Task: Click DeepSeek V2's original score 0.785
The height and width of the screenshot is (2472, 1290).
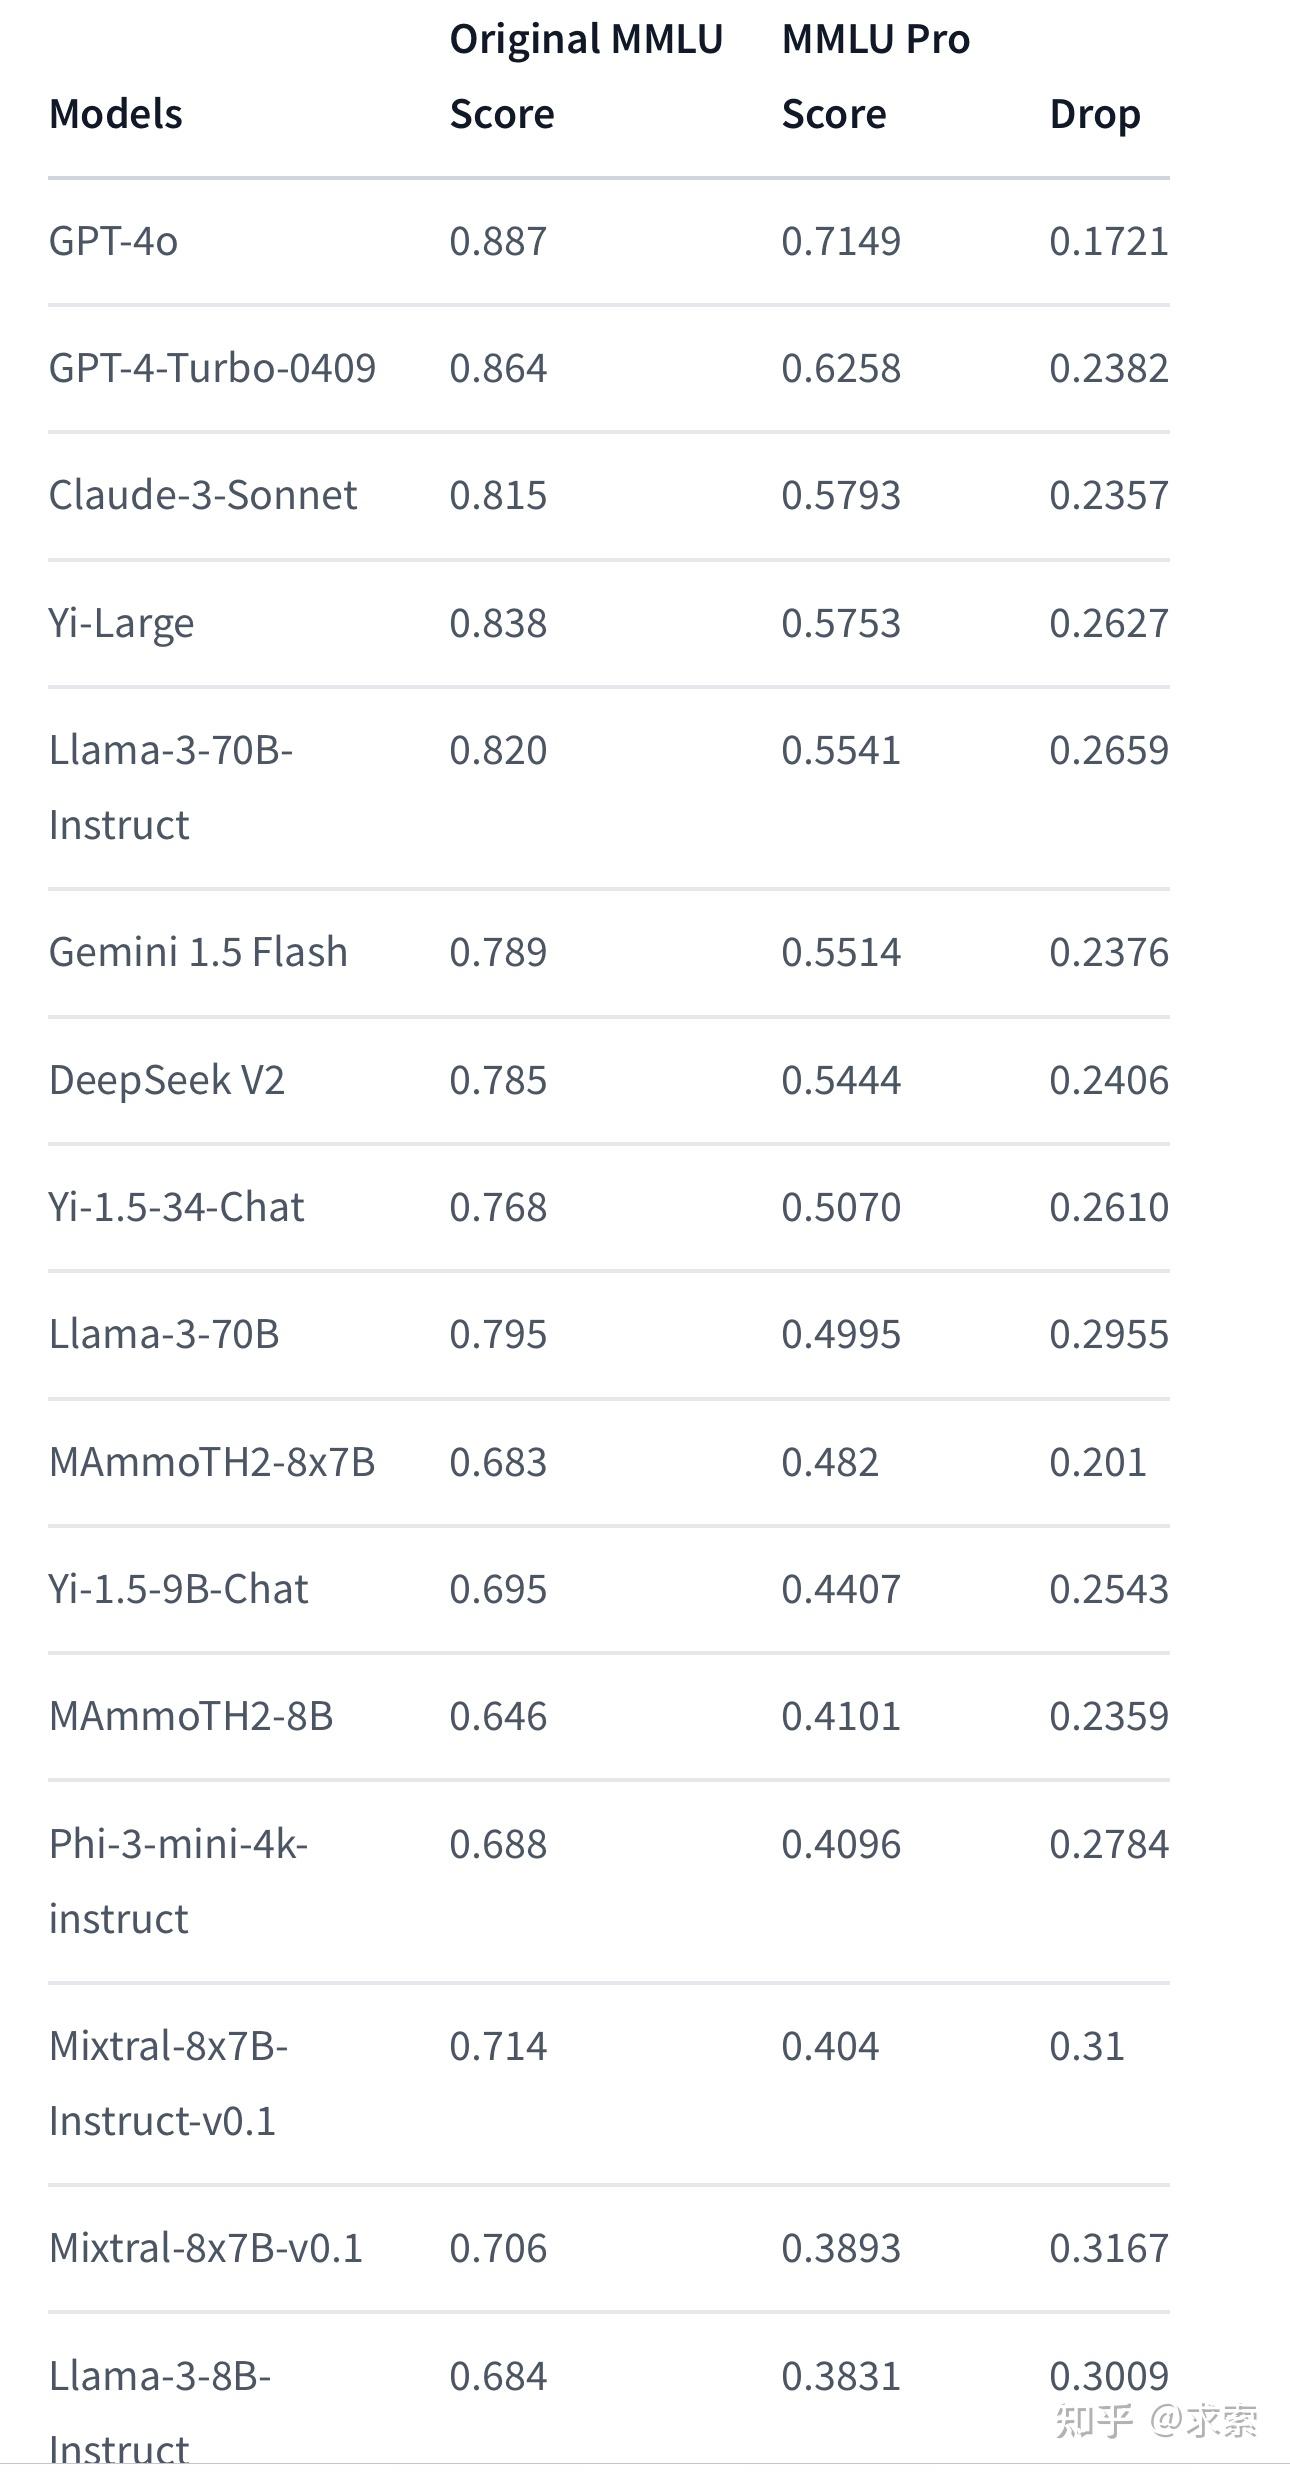Action: (498, 1080)
